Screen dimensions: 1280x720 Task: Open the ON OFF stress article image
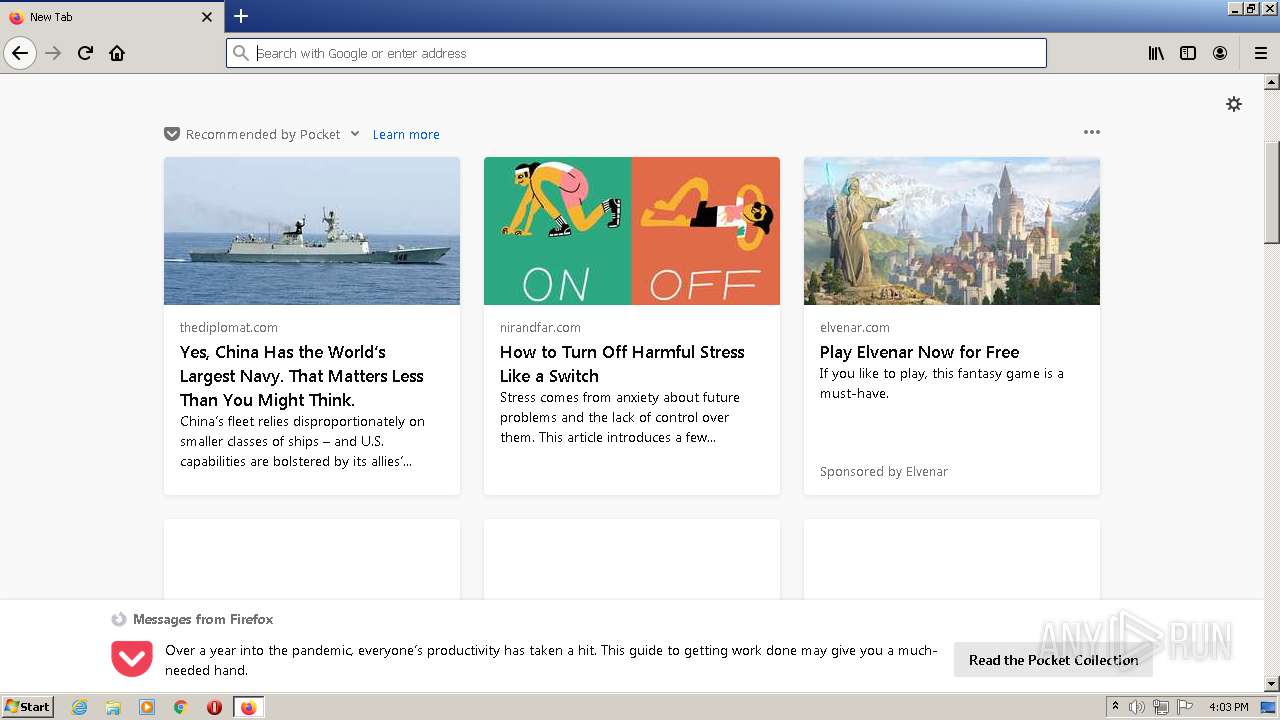point(632,231)
